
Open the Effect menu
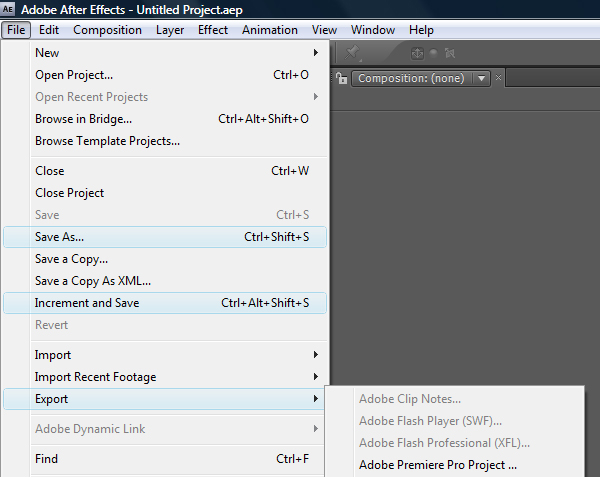tap(213, 30)
